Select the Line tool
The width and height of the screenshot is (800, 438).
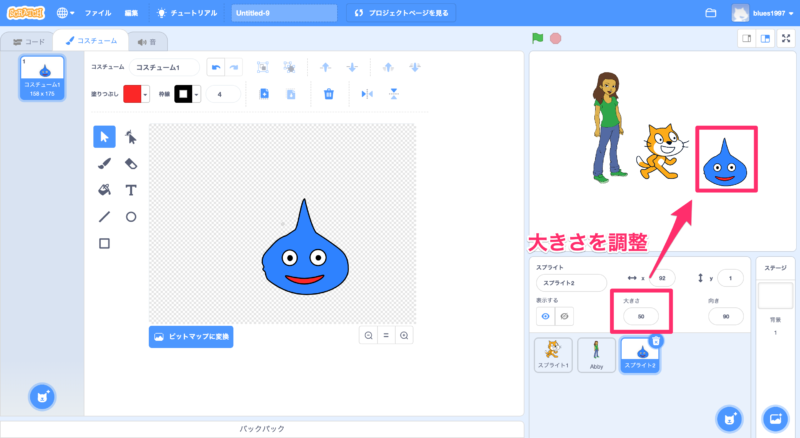click(x=104, y=216)
